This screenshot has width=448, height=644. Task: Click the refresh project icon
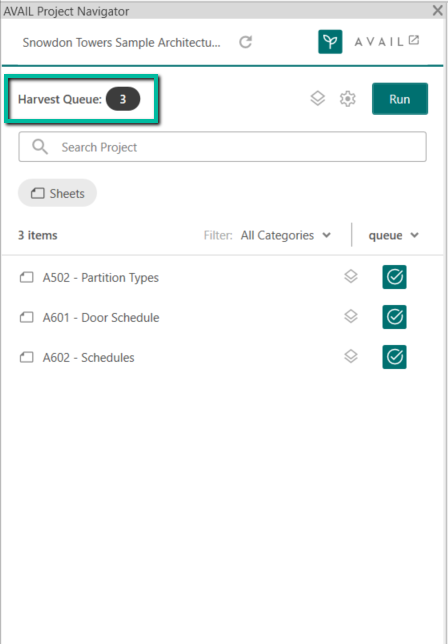click(246, 42)
